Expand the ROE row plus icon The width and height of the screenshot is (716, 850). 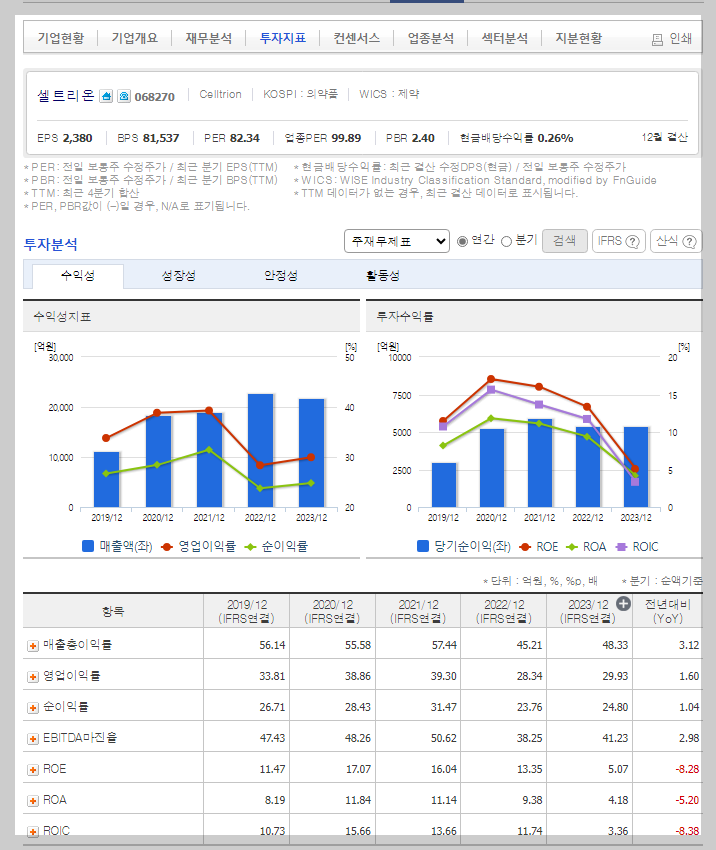point(33,769)
